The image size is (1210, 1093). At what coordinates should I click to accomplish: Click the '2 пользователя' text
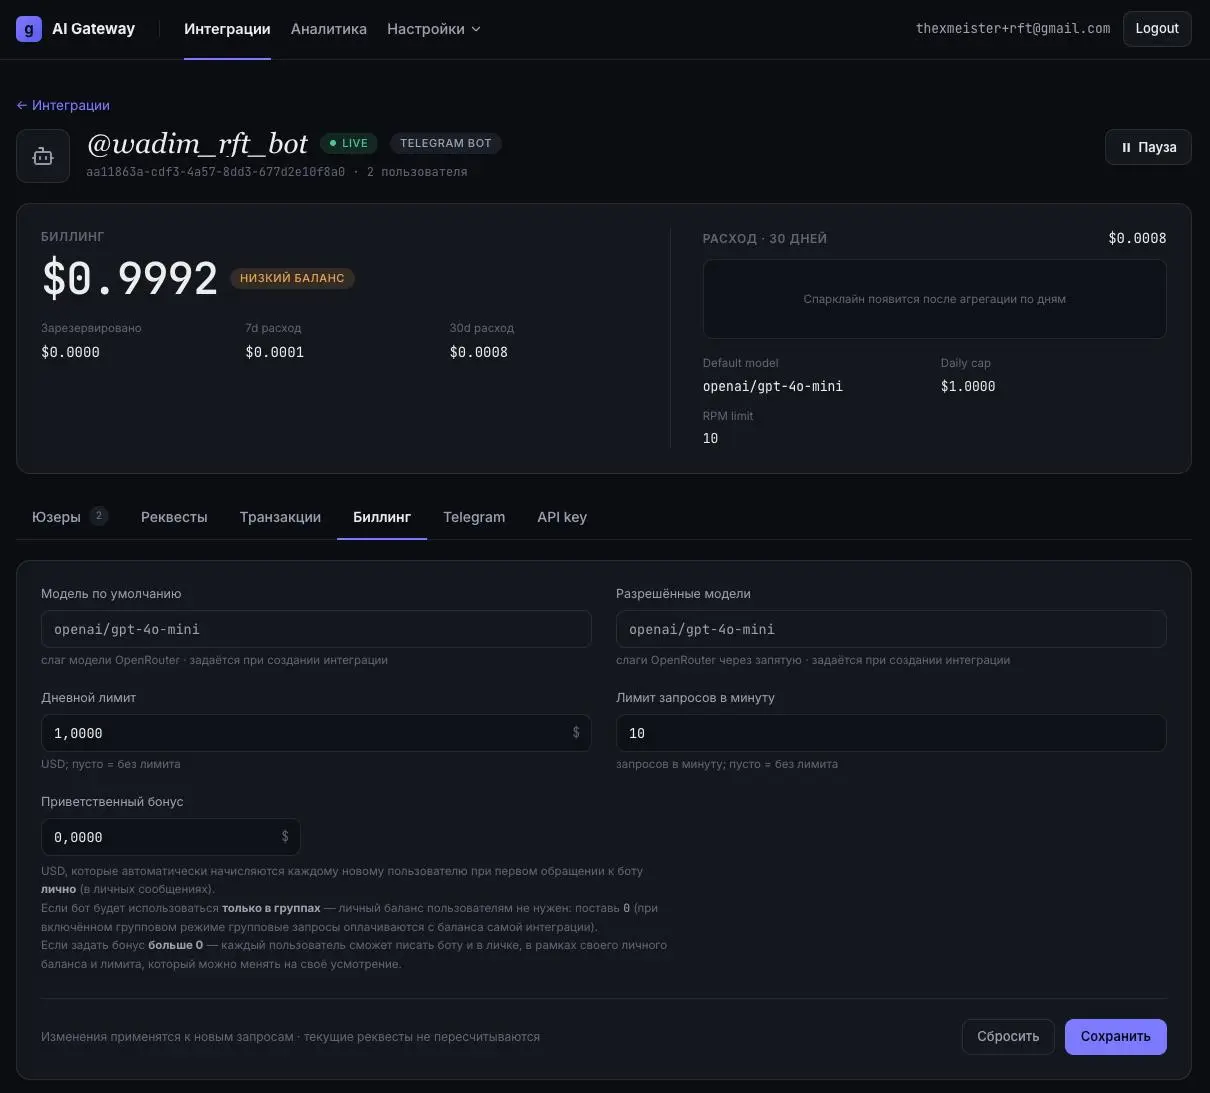417,172
